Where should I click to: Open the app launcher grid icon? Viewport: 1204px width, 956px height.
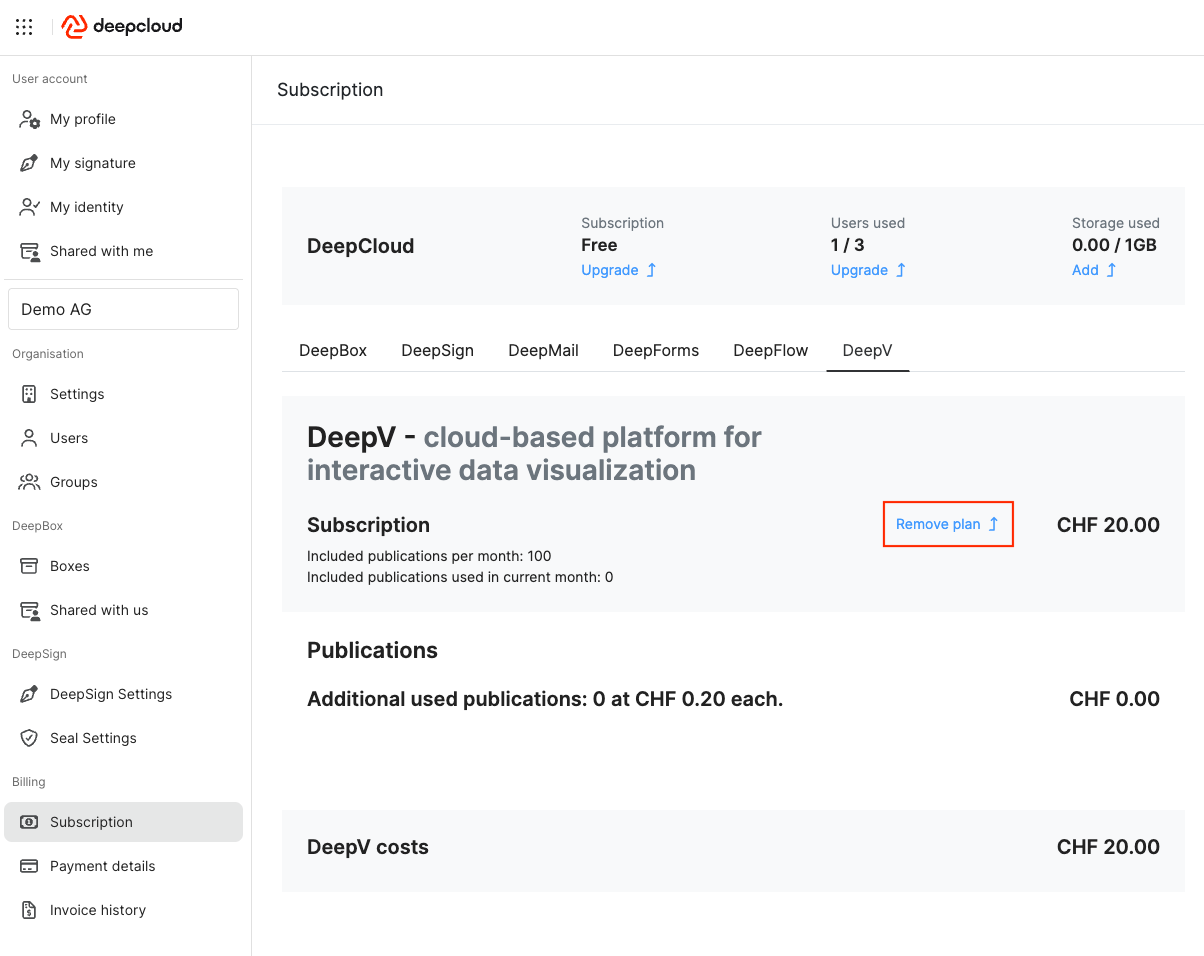point(24,27)
